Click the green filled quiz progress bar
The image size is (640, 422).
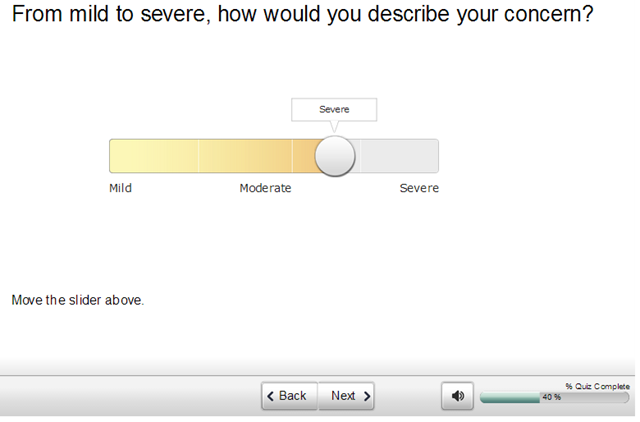tap(508, 397)
